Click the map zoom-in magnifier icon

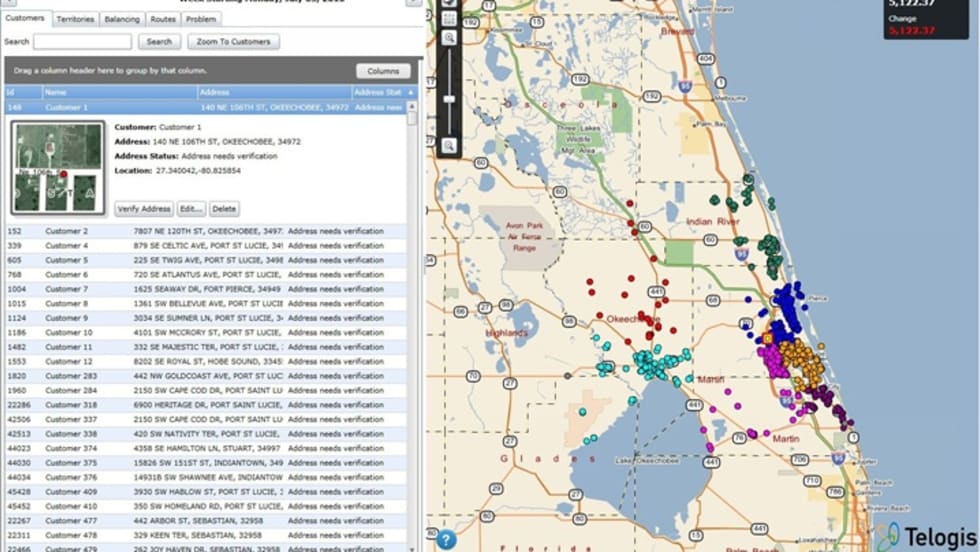click(x=449, y=37)
